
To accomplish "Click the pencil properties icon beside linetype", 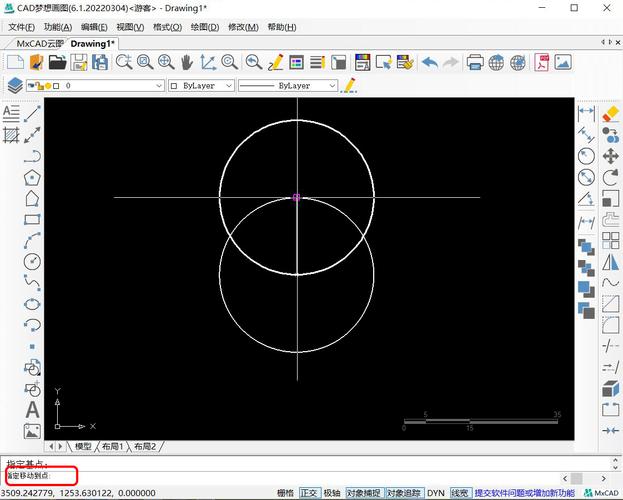I will [x=349, y=85].
